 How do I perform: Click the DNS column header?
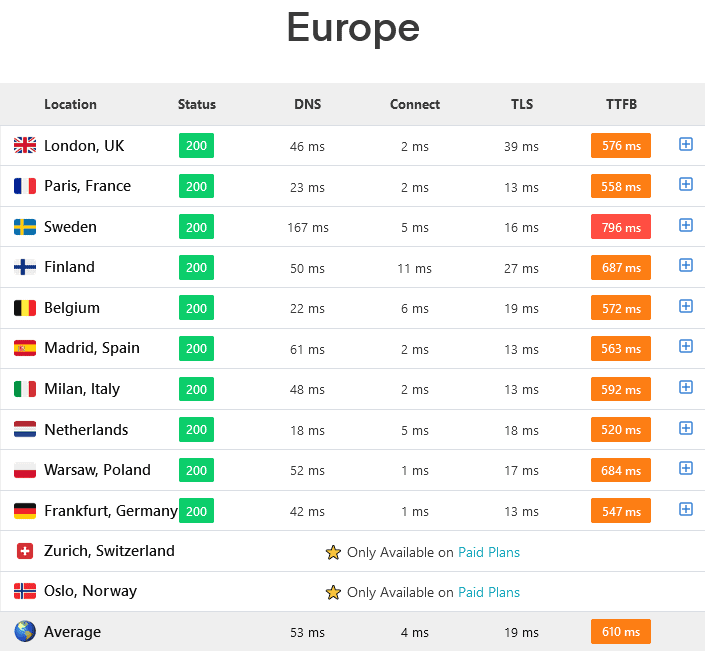coord(308,104)
